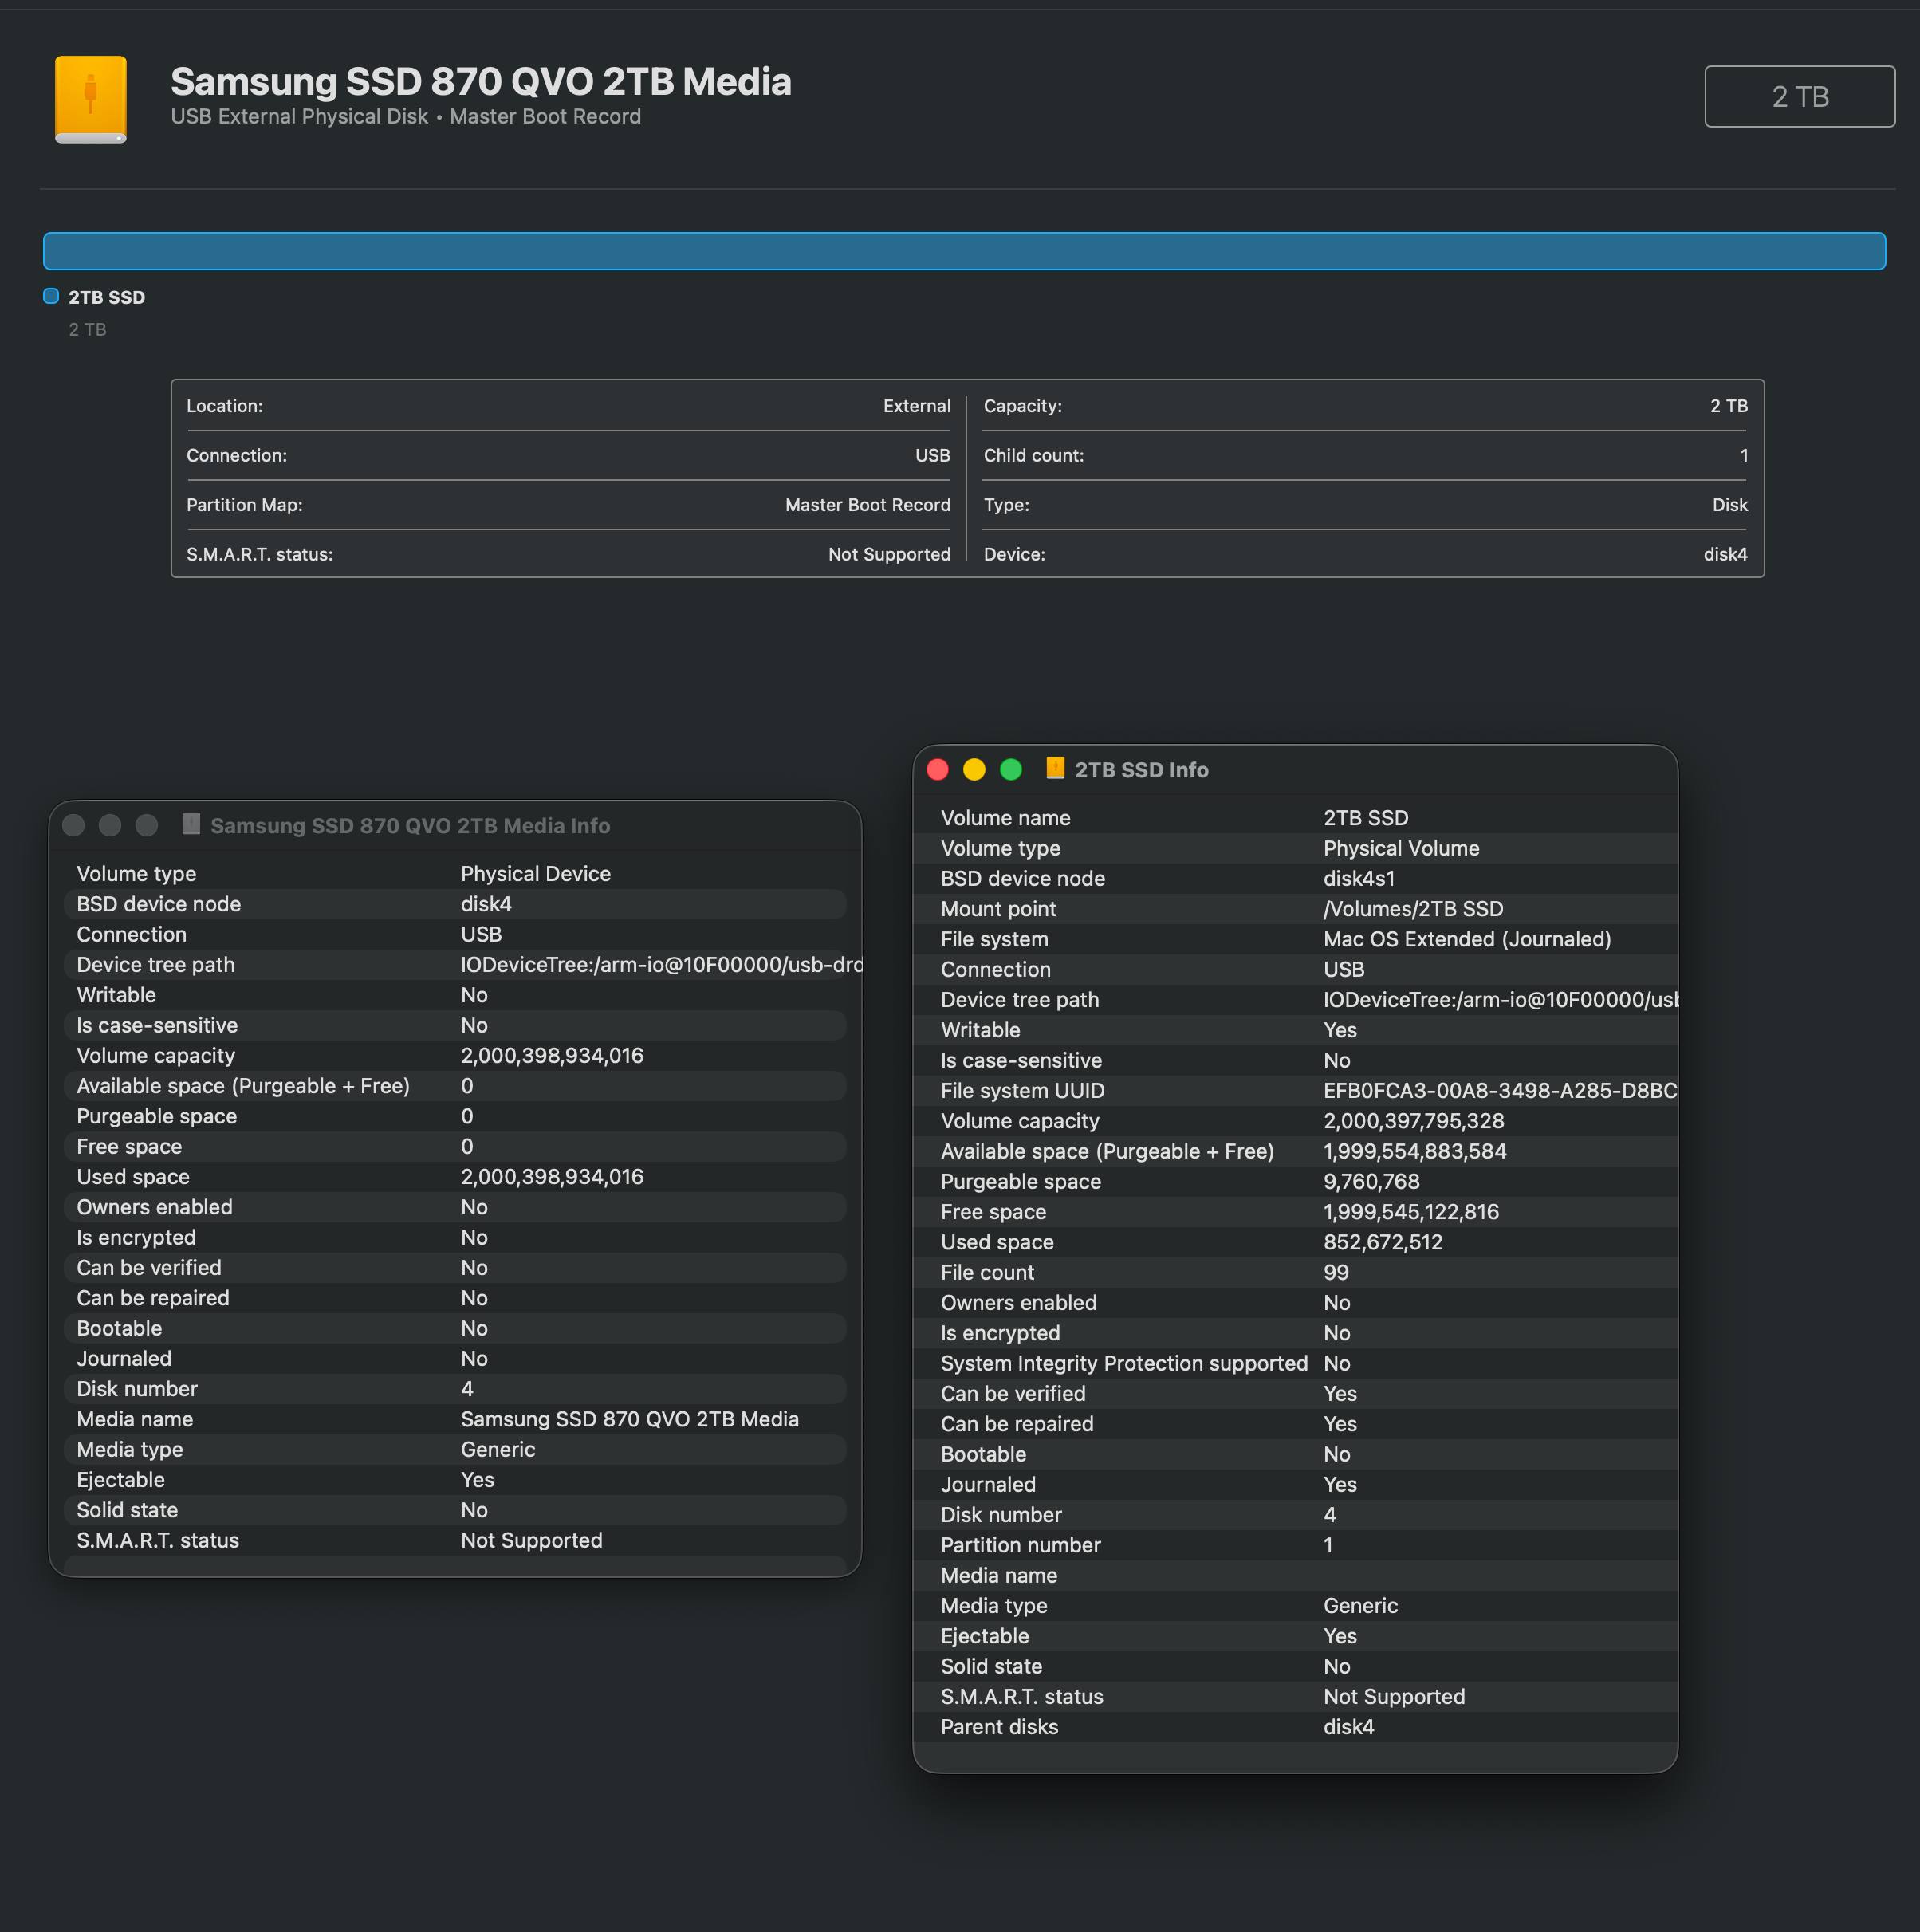Zoom the 2TB SSD Info window
The image size is (1920, 1932).
[x=1011, y=769]
